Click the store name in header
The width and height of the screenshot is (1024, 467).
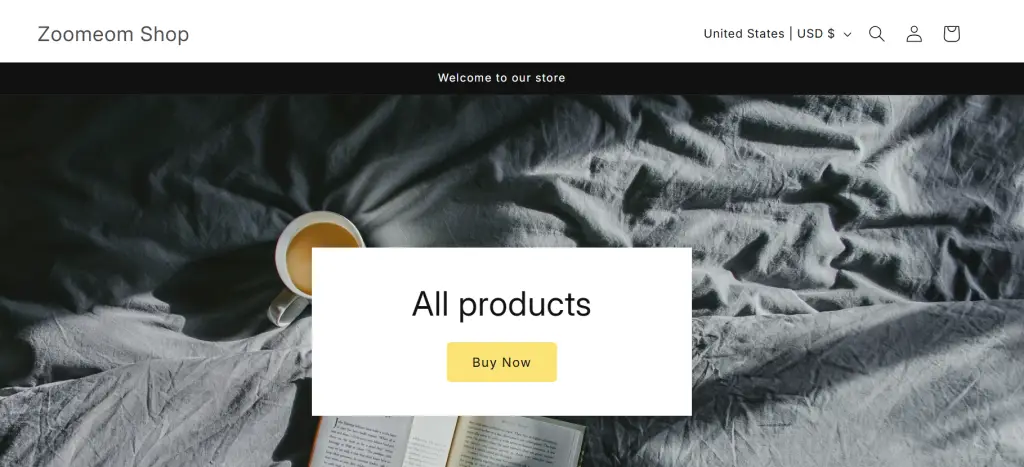pyautogui.click(x=113, y=34)
